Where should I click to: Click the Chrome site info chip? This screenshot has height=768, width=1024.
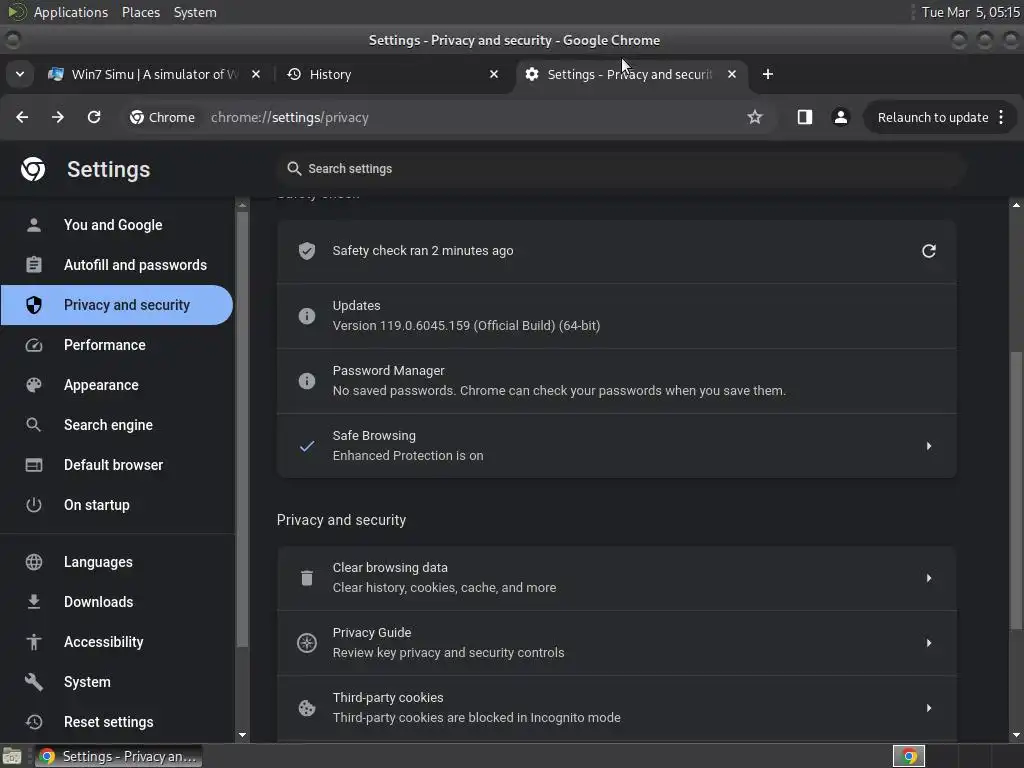click(163, 118)
